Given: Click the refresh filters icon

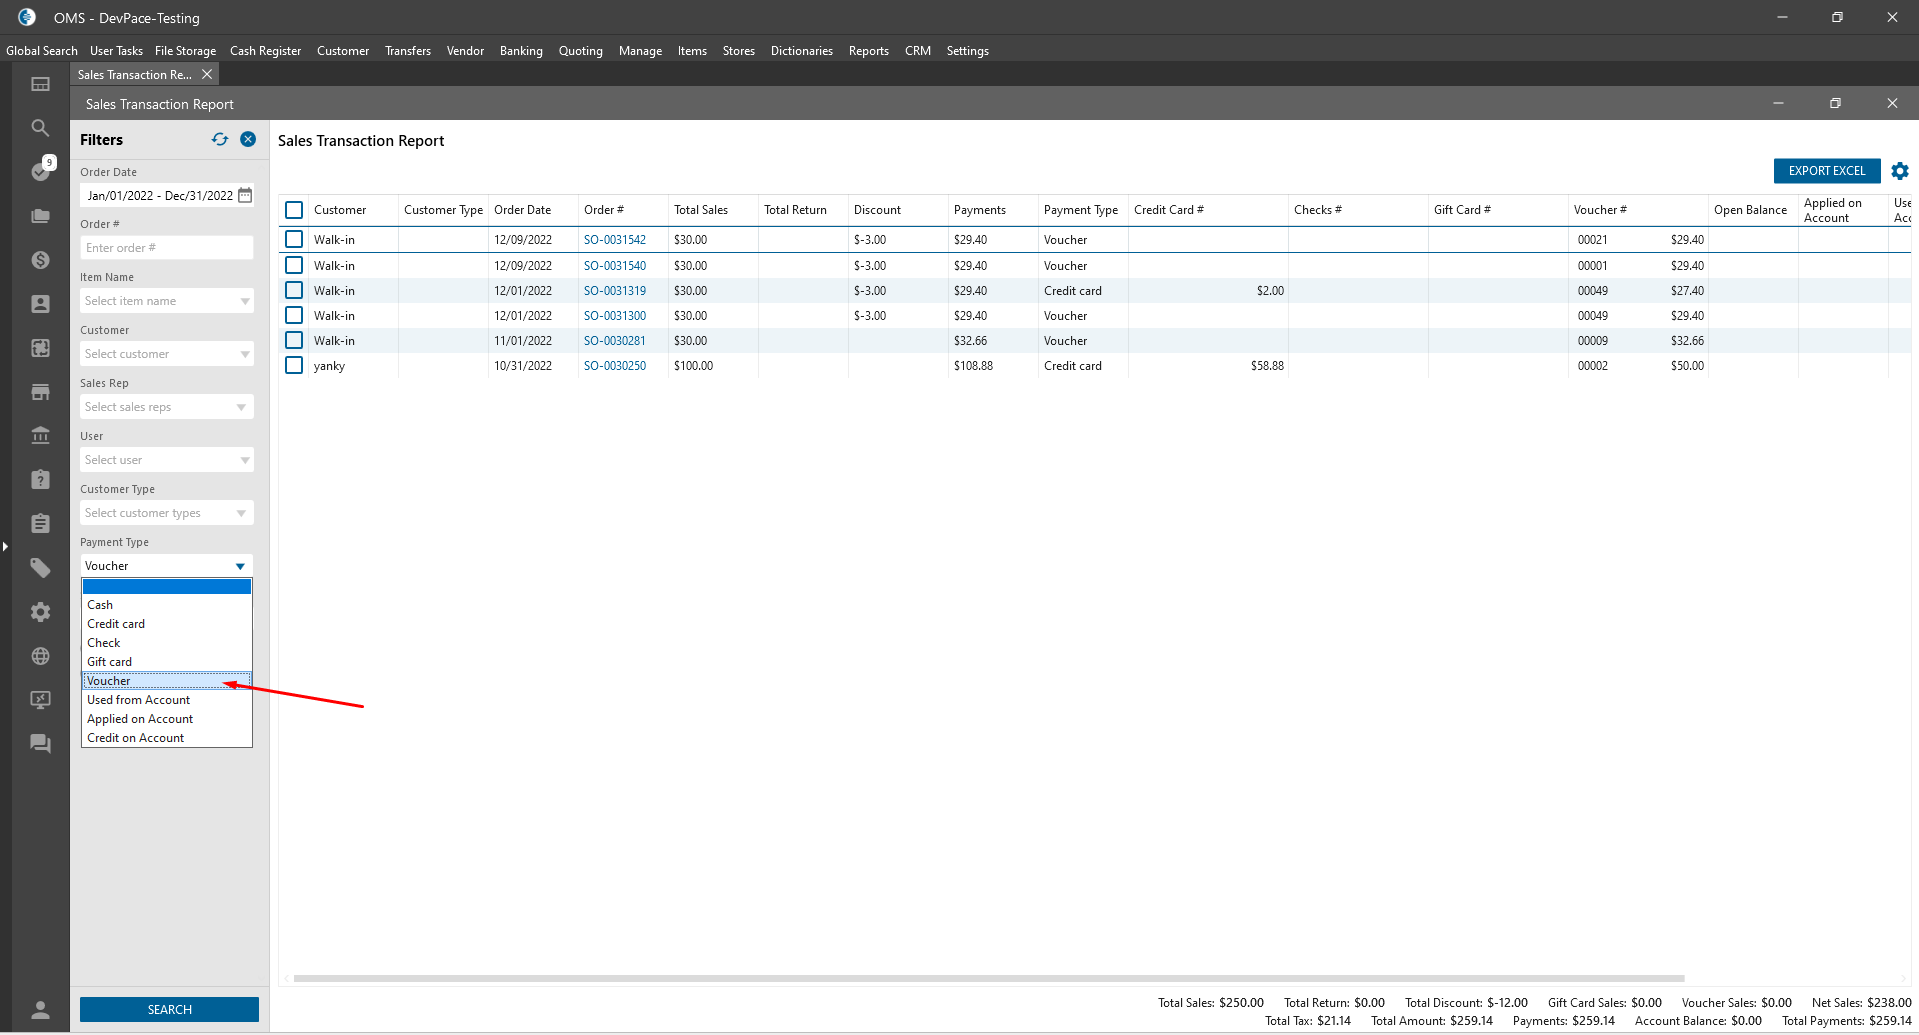Looking at the screenshot, I should 220,140.
